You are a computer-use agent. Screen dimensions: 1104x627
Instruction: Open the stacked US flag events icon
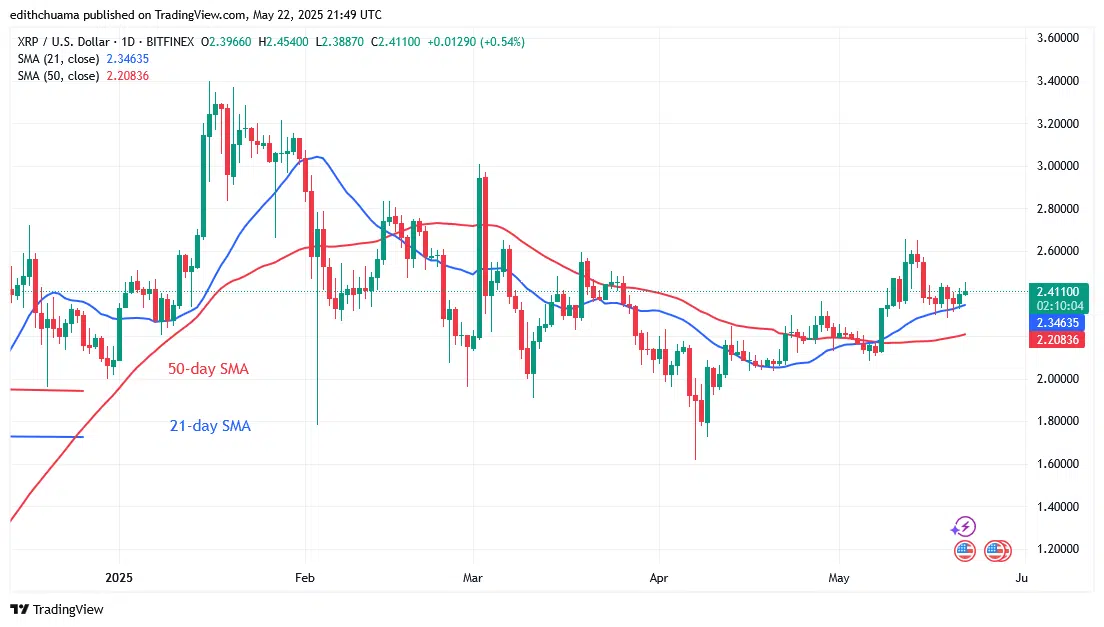pos(998,550)
